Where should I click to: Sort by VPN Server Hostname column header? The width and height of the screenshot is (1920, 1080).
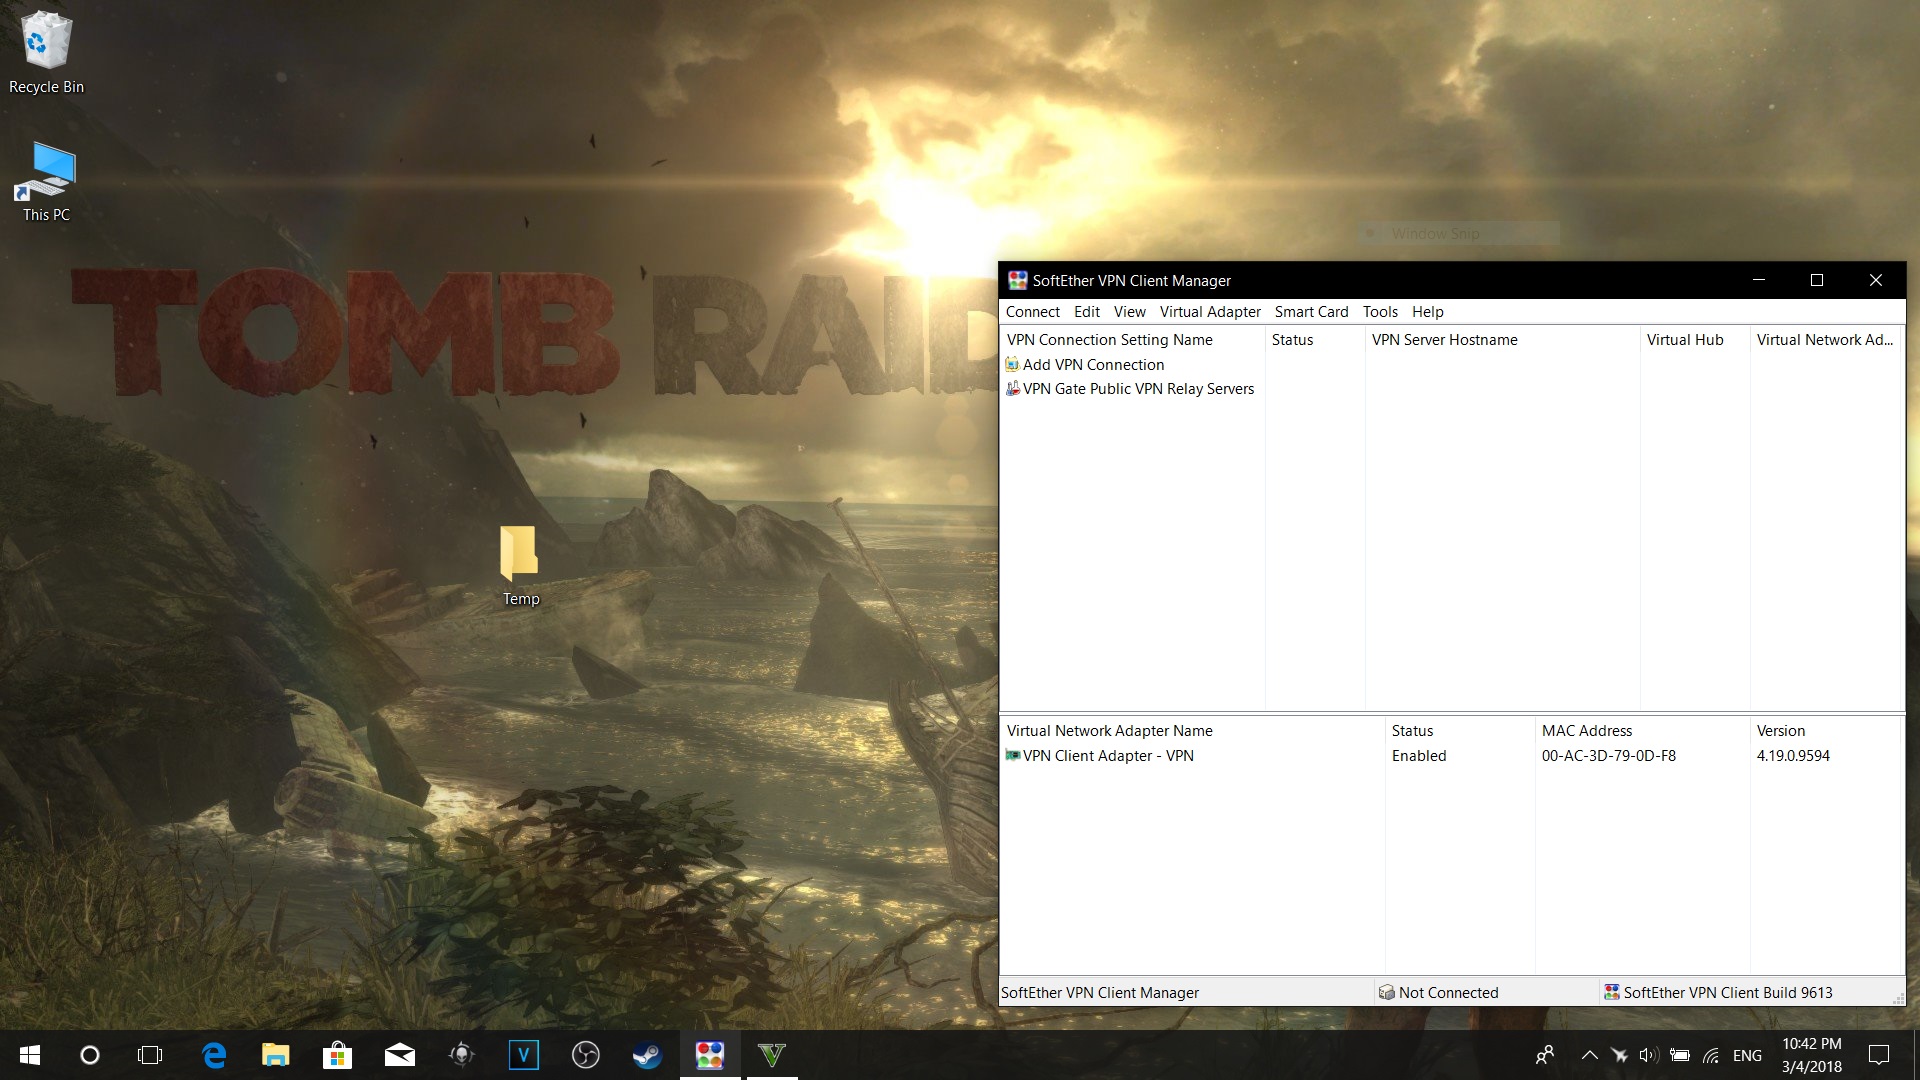[x=1444, y=340]
